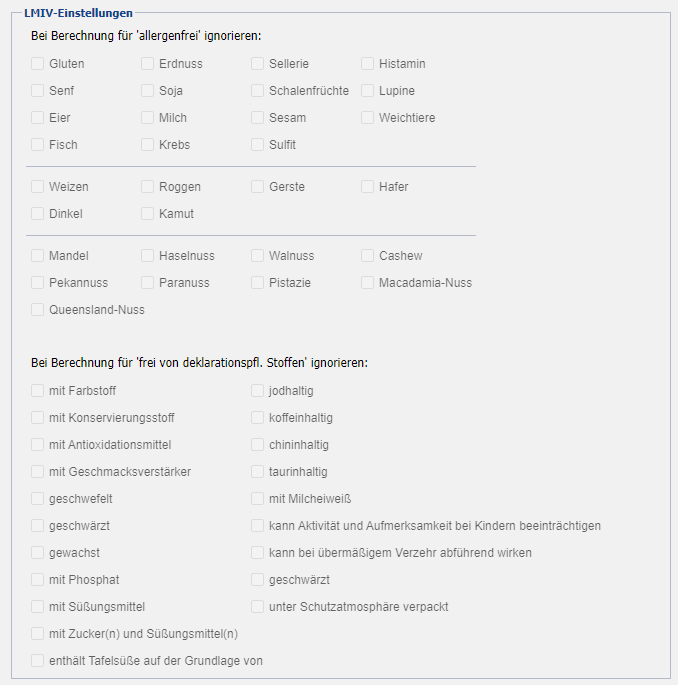Check 'unter Schutzatmosphäre verpackt' option

click(x=258, y=607)
